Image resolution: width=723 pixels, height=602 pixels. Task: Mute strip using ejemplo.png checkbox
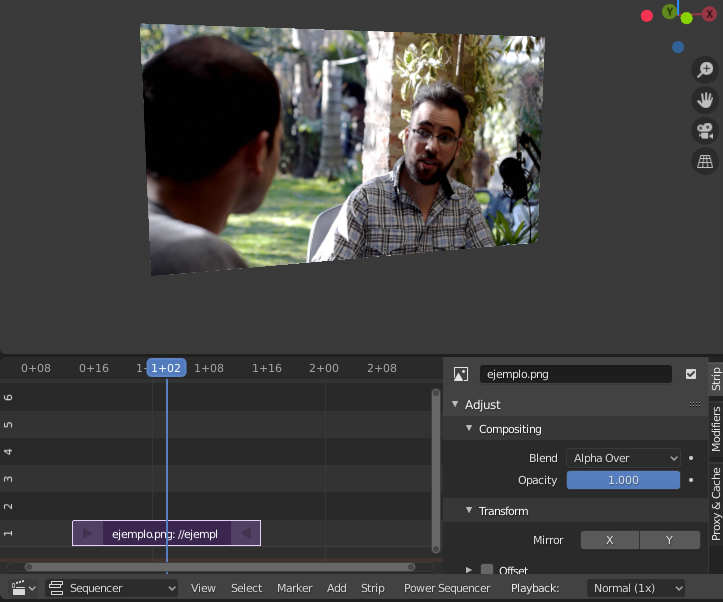(691, 374)
